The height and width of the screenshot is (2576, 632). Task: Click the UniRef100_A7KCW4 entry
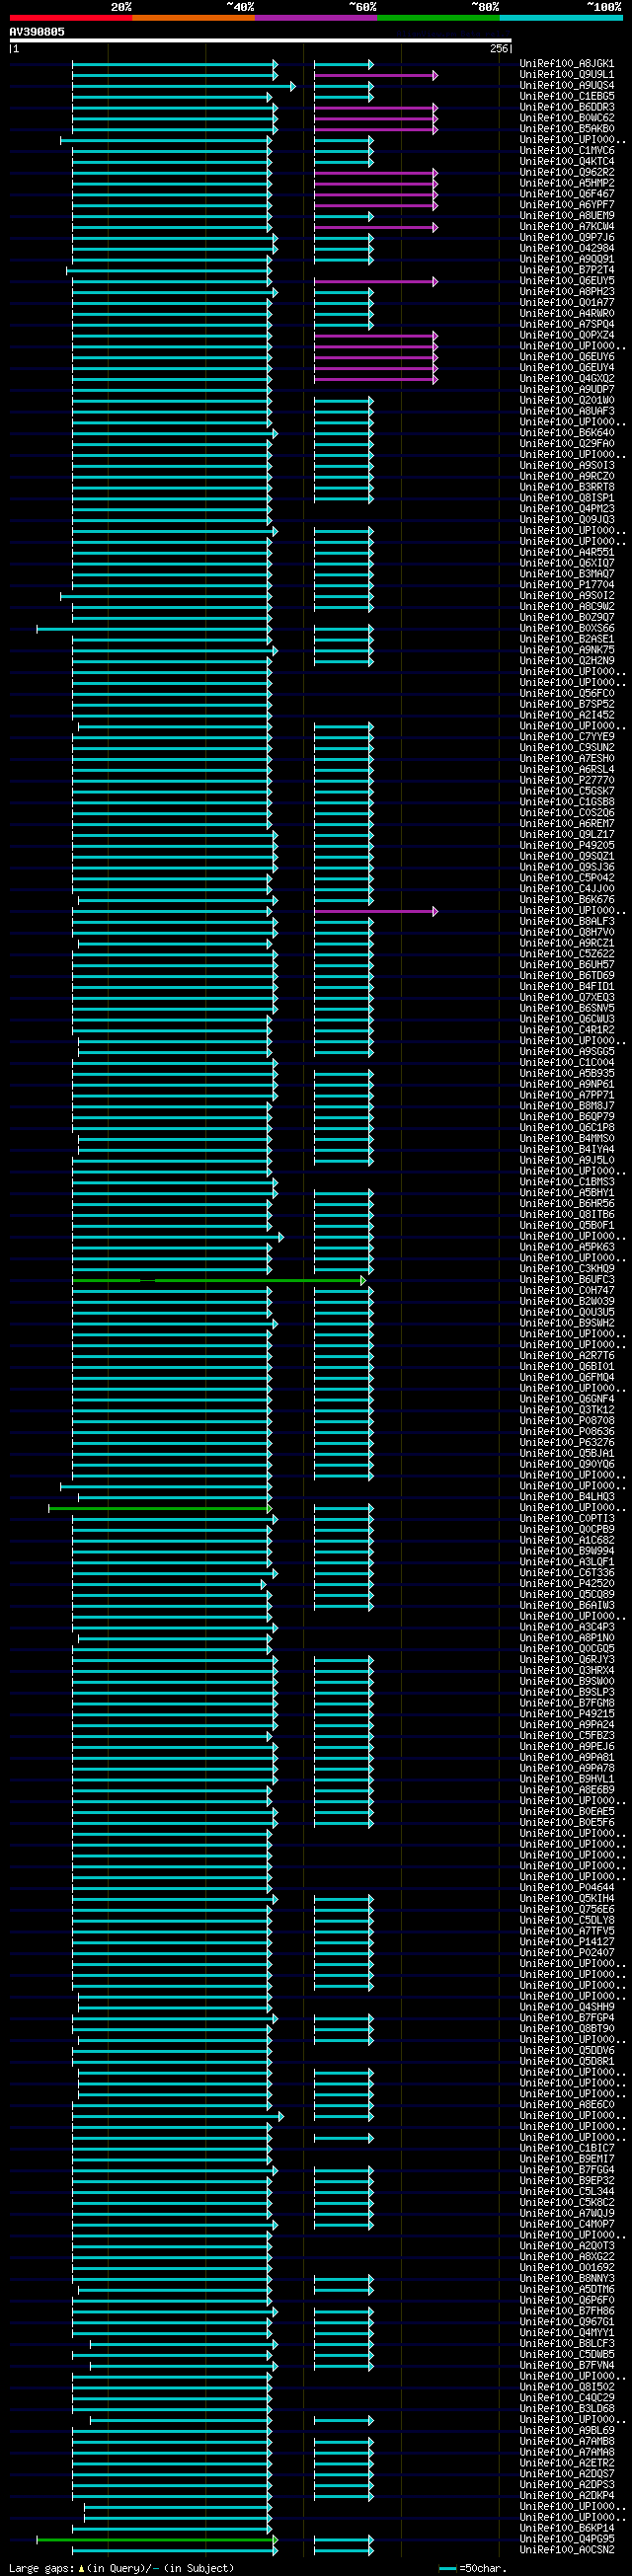click(566, 227)
